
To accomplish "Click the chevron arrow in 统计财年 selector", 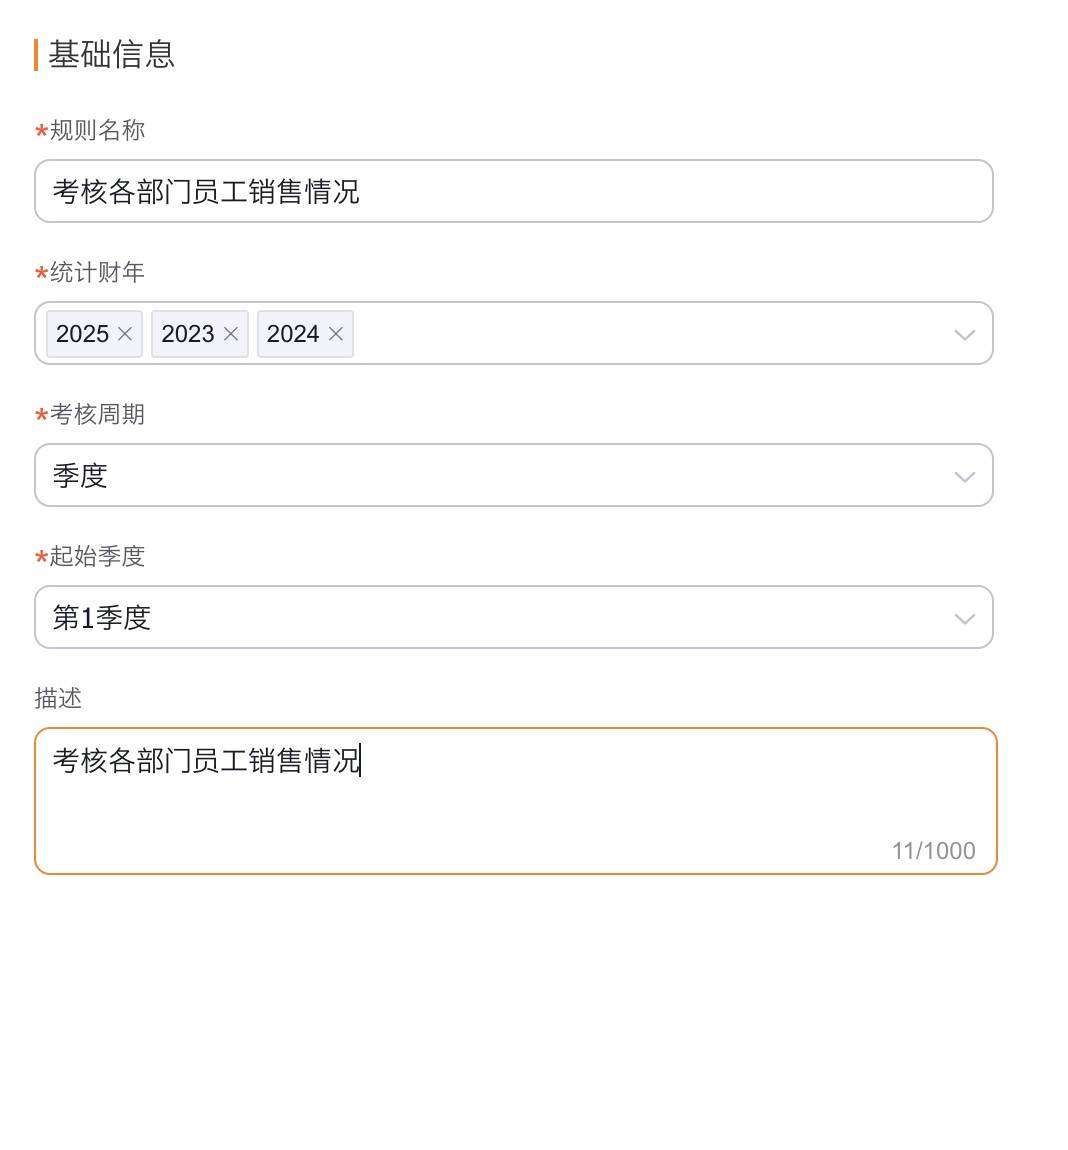I will [x=964, y=334].
